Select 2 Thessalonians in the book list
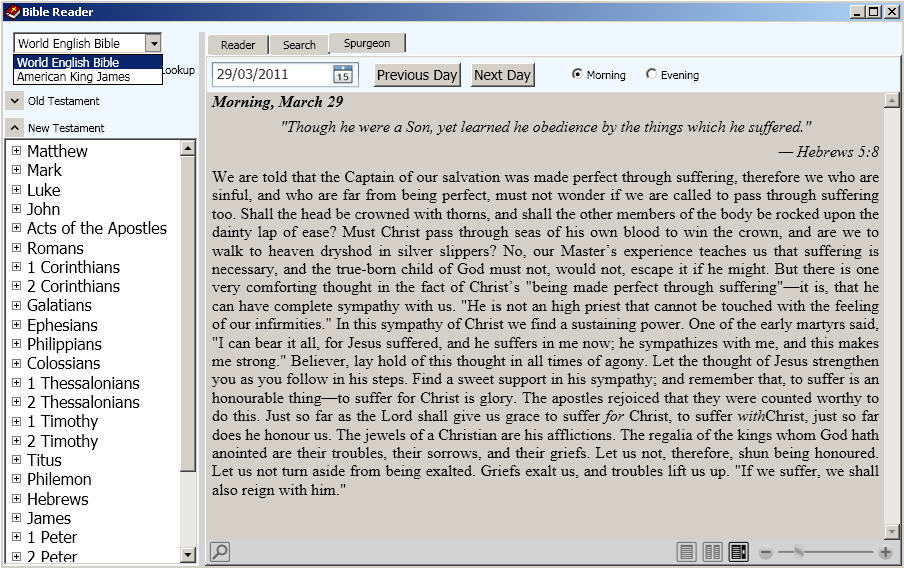Screen dimensions: 904x568 83,402
